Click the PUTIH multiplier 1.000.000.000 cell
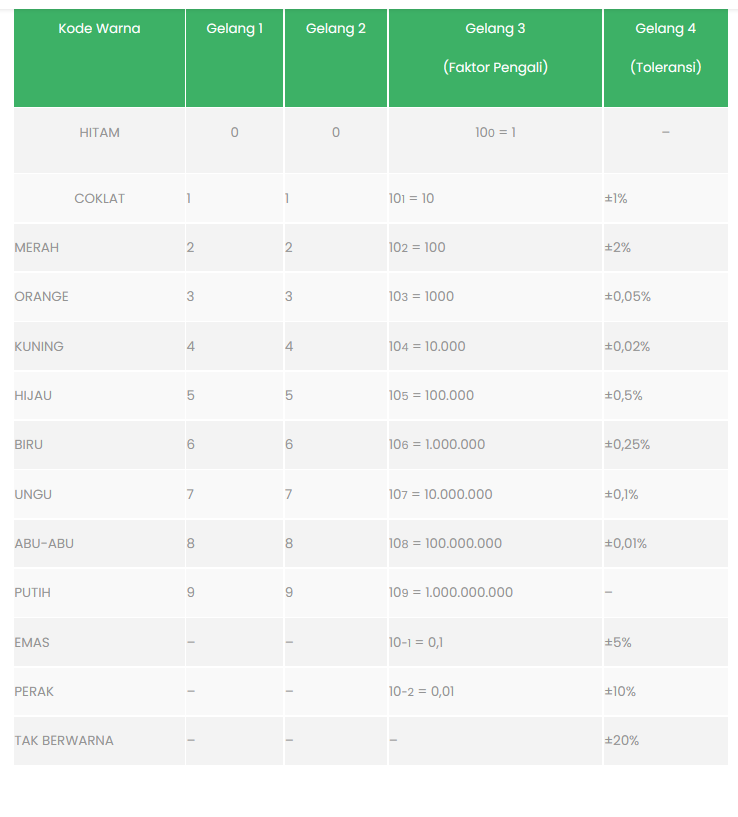 coord(495,592)
